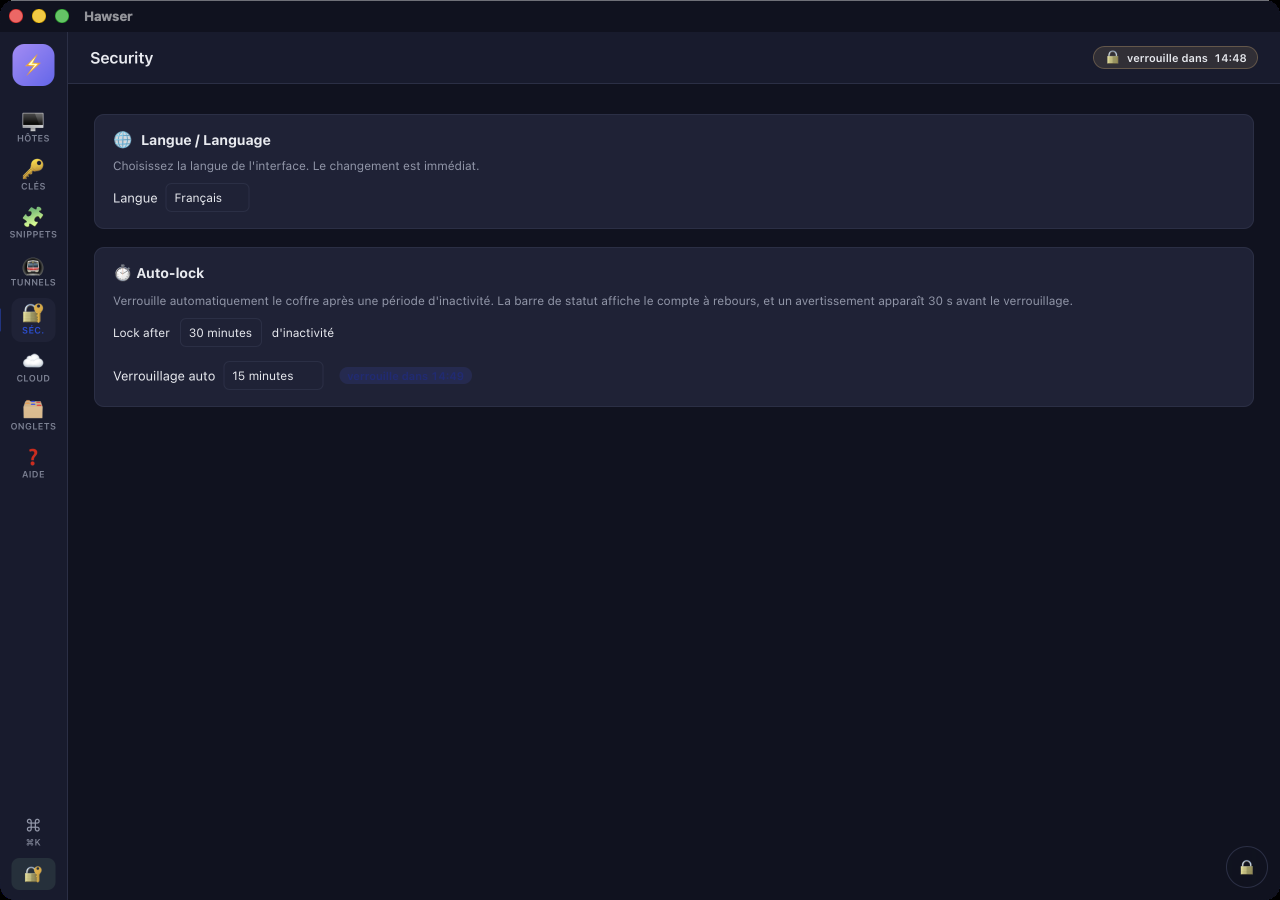Click the 'Security' page title
Viewport: 1280px width, 900px height.
pos(121,58)
